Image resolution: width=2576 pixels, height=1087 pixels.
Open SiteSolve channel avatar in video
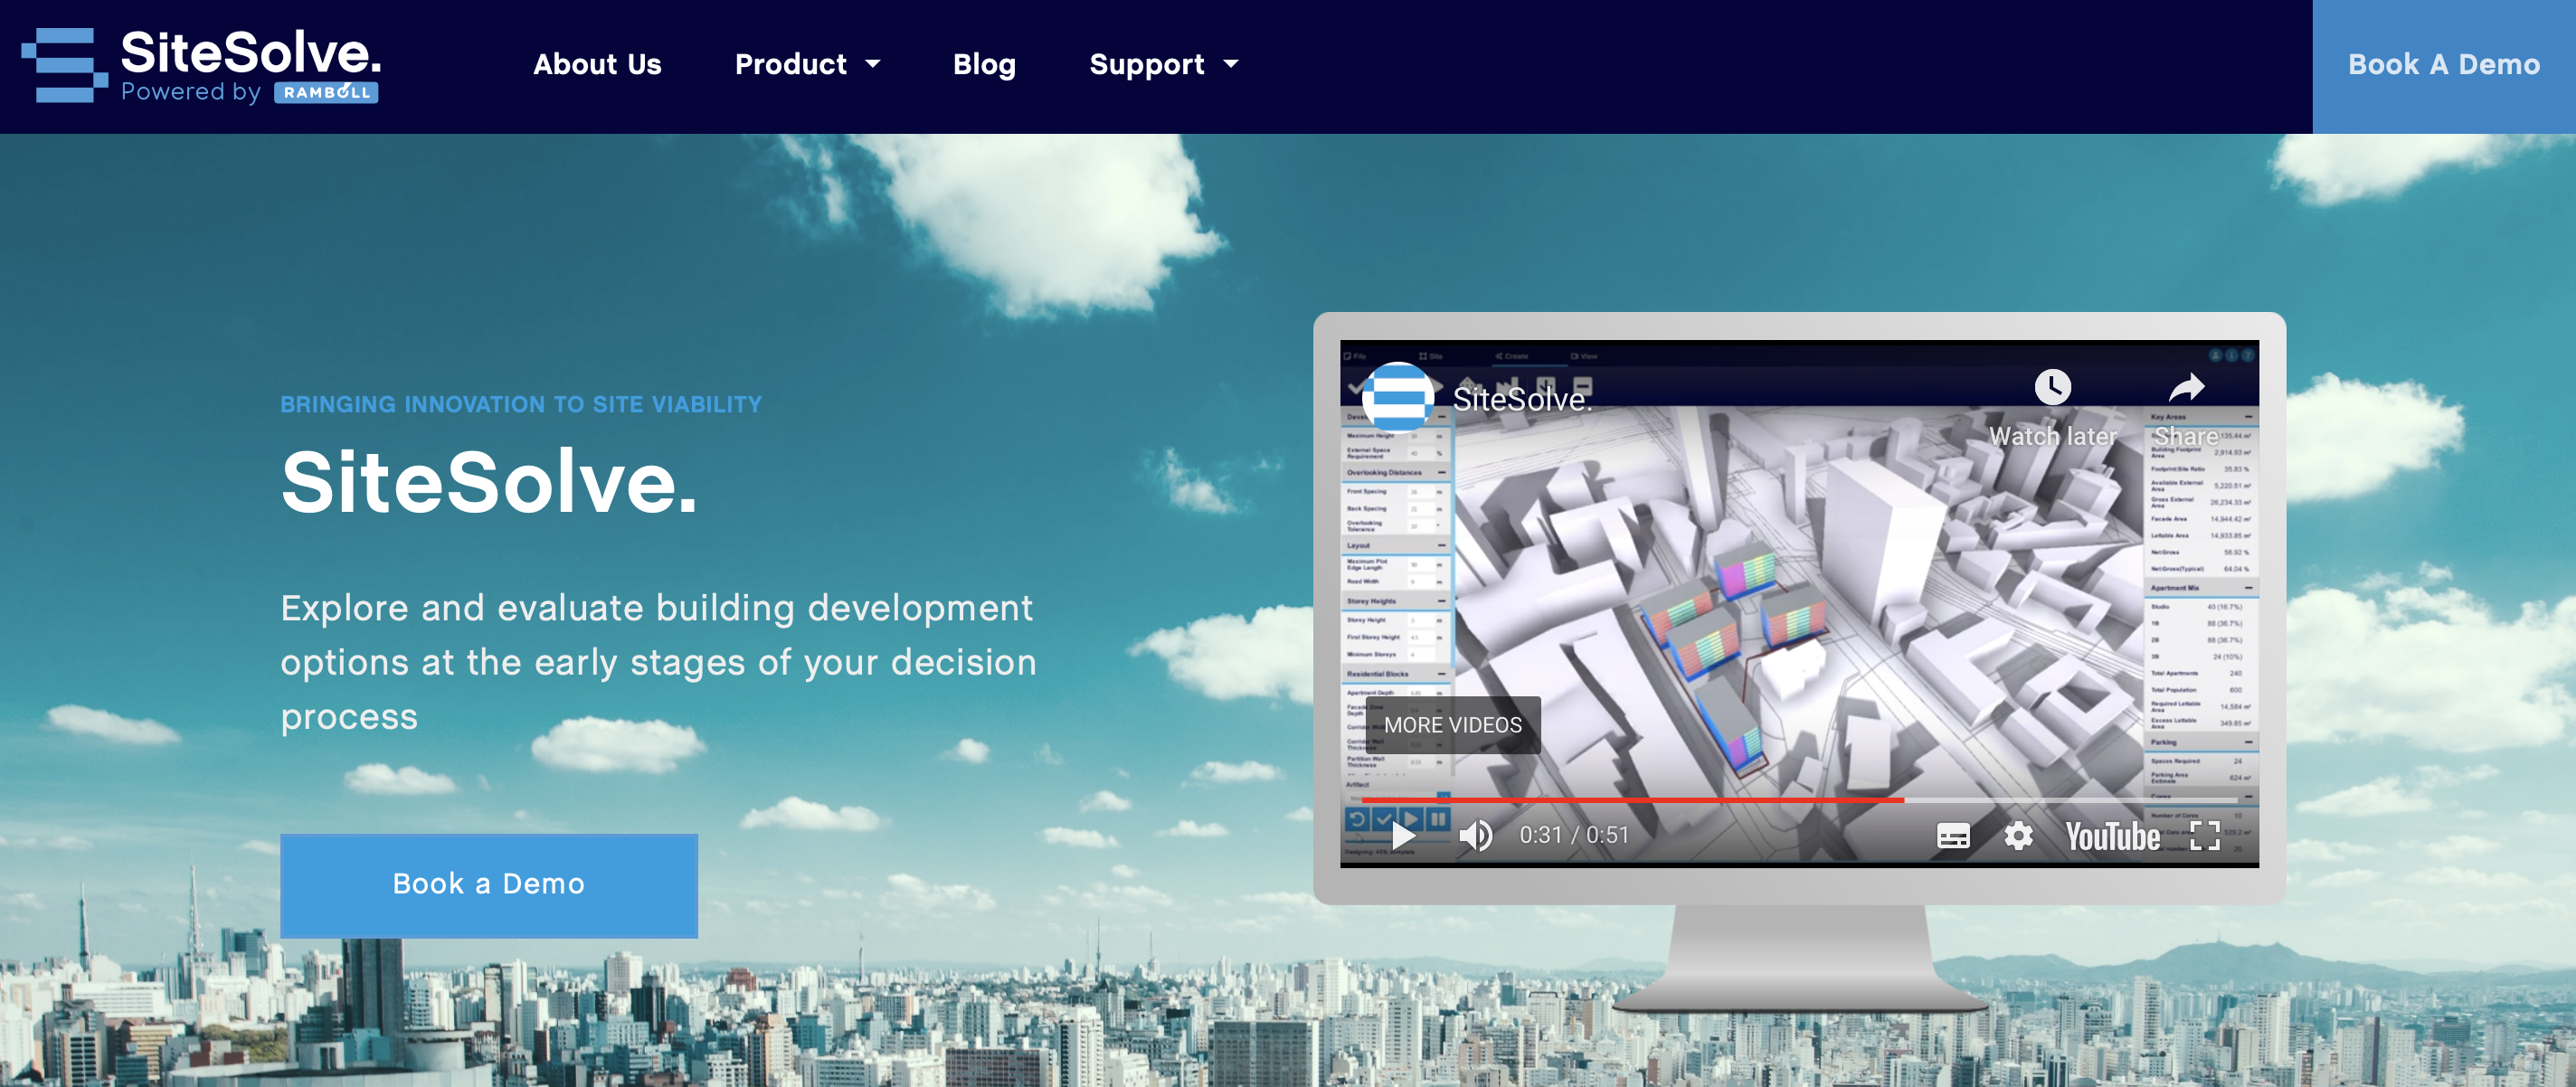point(1398,398)
